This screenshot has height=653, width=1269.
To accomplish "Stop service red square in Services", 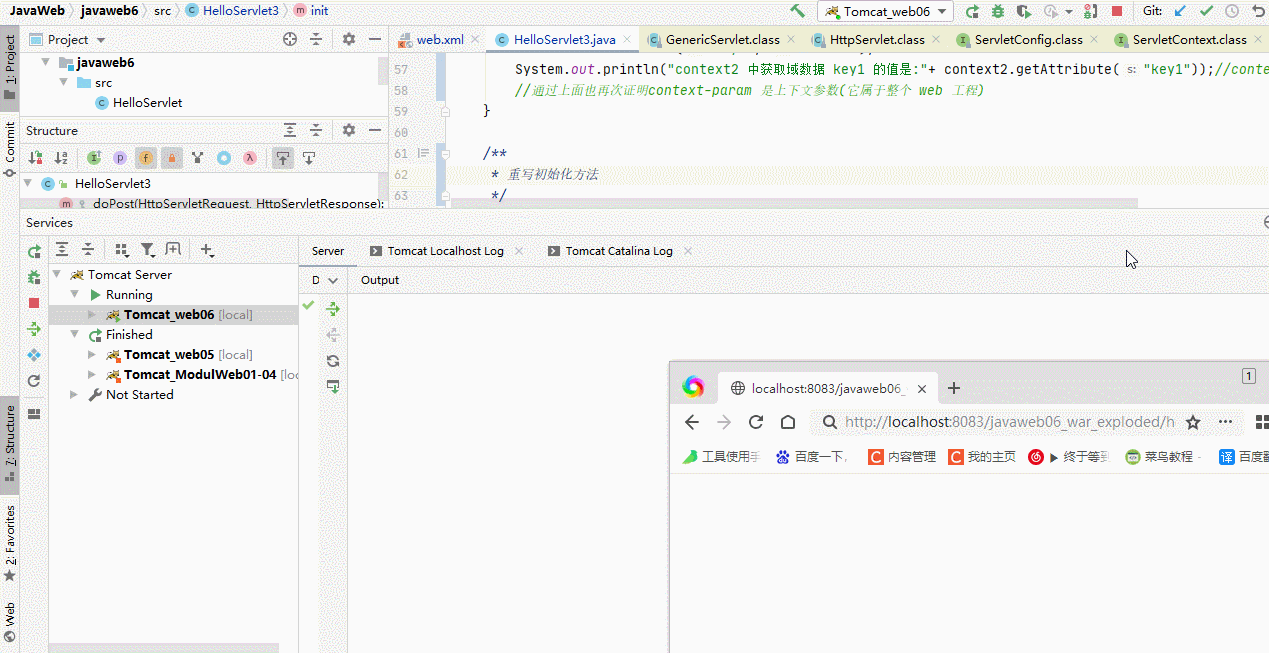I will [34, 303].
